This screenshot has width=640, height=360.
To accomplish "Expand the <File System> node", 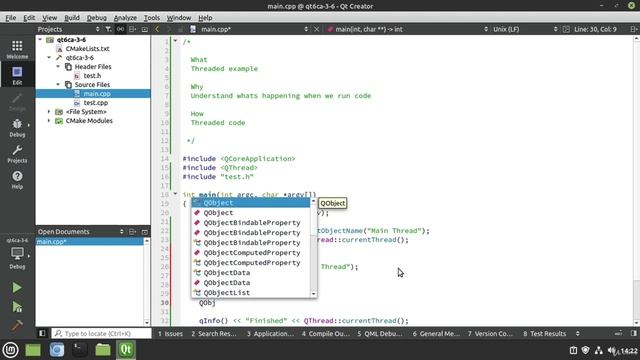I will coord(49,111).
